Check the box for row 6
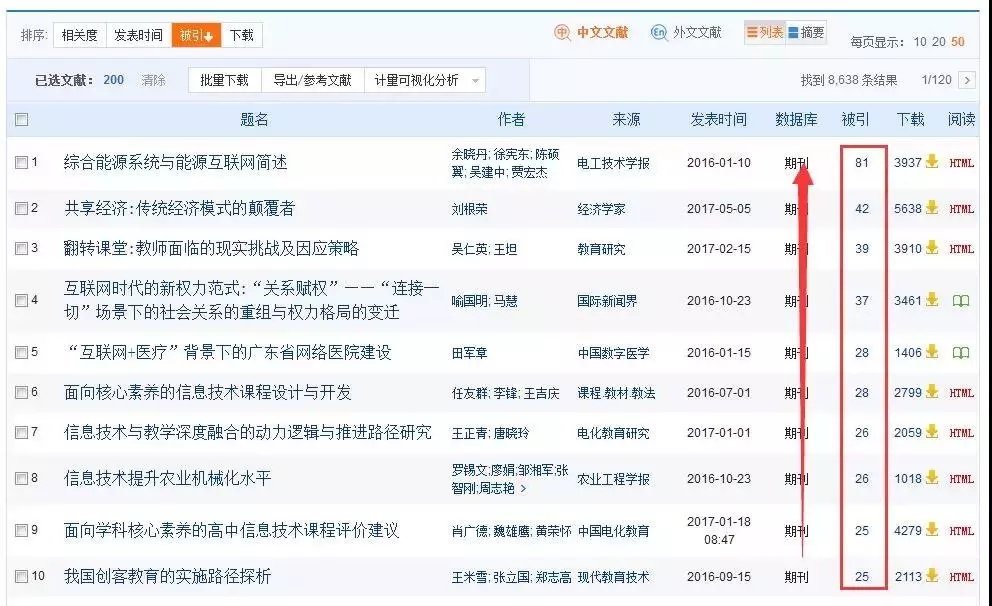Viewport: 992px width, 606px height. tap(22, 392)
